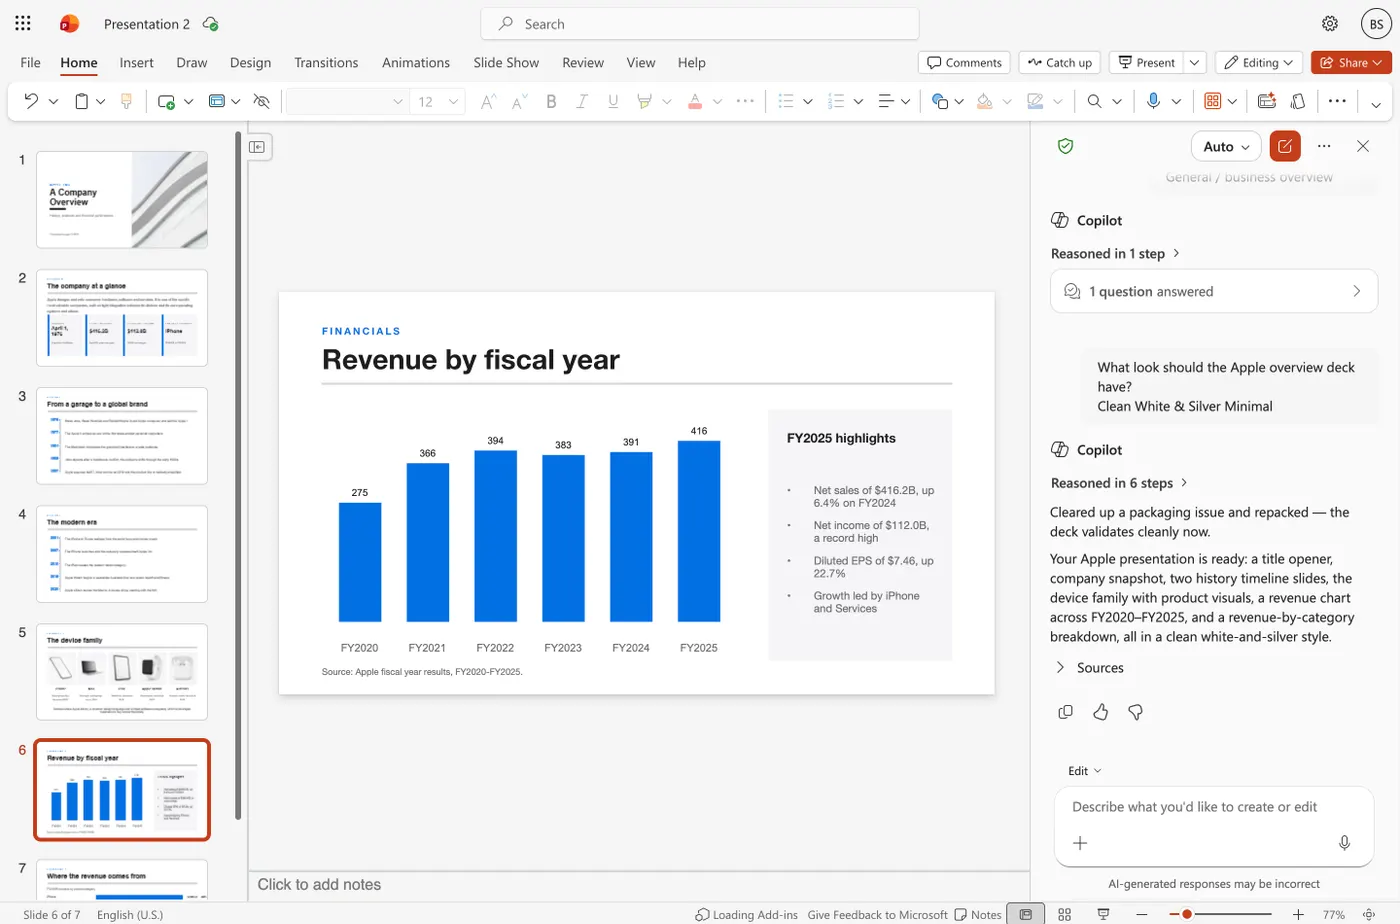Toggle Italic formatting
The height and width of the screenshot is (924, 1400).
[x=582, y=101]
